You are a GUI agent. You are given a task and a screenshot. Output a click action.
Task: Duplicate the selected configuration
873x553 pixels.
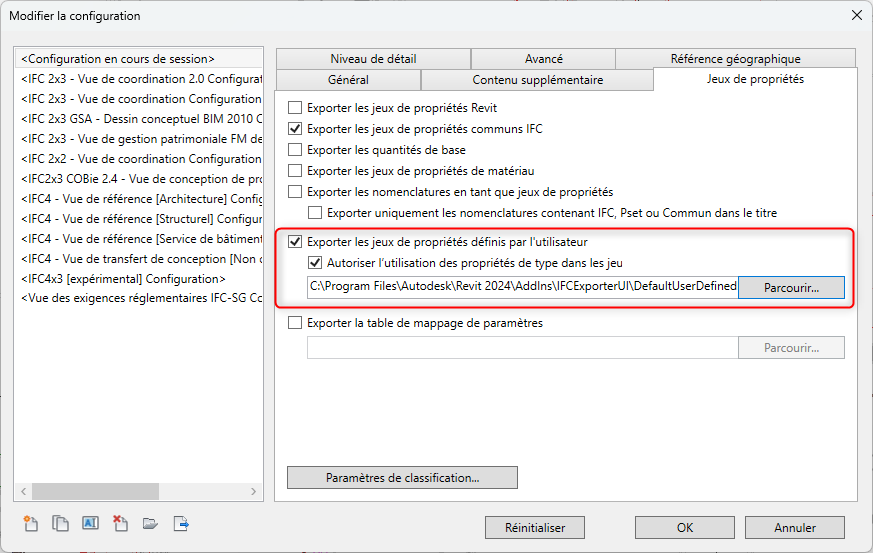60,523
